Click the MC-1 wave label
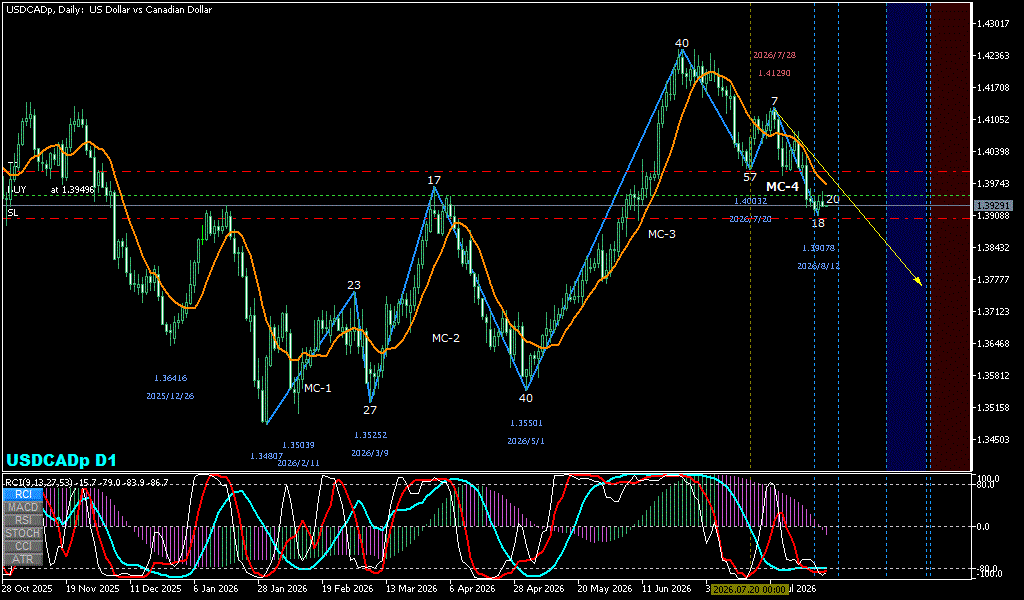 pos(317,388)
